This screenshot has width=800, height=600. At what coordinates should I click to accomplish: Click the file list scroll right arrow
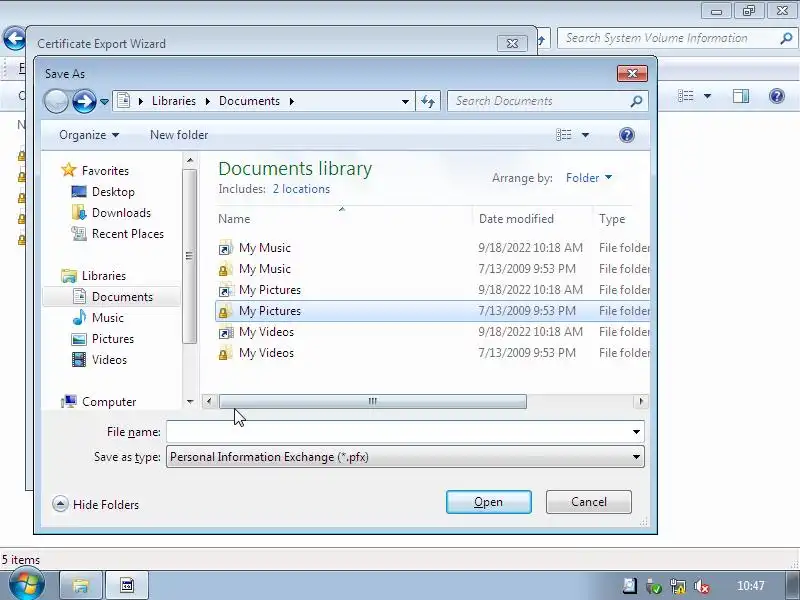[641, 402]
